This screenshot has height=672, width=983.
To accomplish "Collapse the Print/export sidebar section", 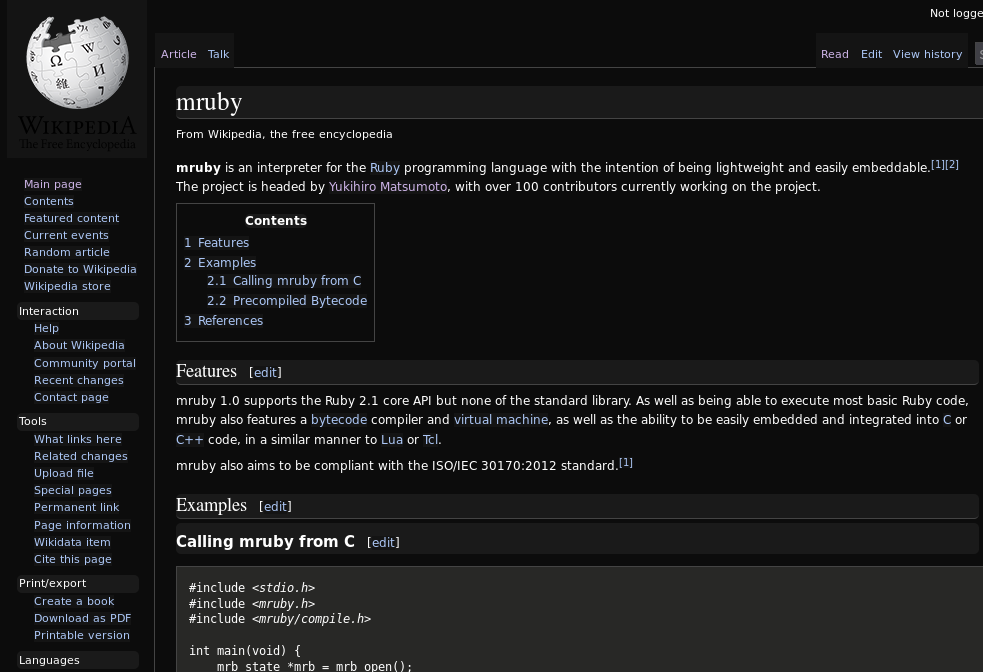I will click(78, 583).
